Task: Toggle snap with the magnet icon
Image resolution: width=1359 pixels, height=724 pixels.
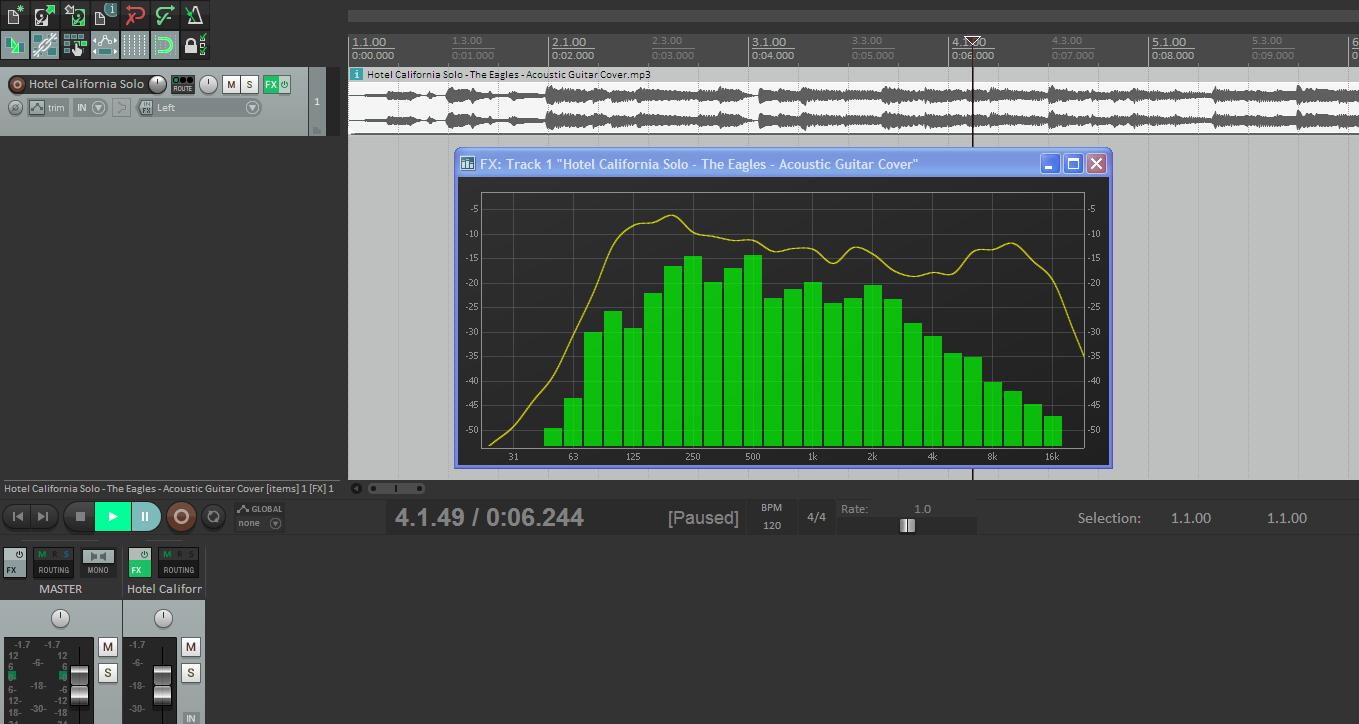Action: click(165, 45)
